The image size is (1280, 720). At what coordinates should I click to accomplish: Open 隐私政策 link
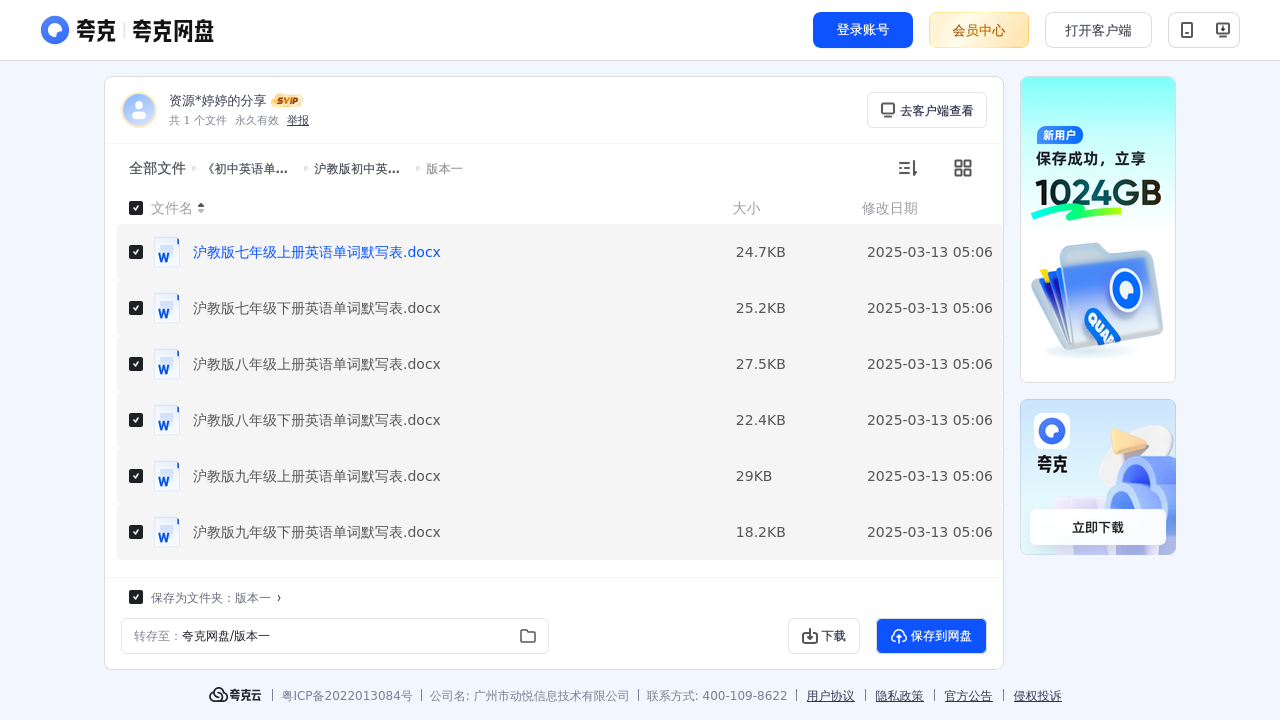(900, 696)
